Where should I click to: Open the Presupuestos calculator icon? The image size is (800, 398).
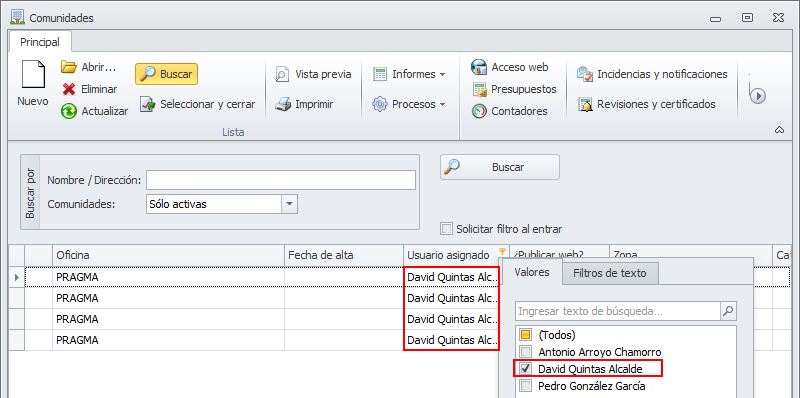(479, 89)
